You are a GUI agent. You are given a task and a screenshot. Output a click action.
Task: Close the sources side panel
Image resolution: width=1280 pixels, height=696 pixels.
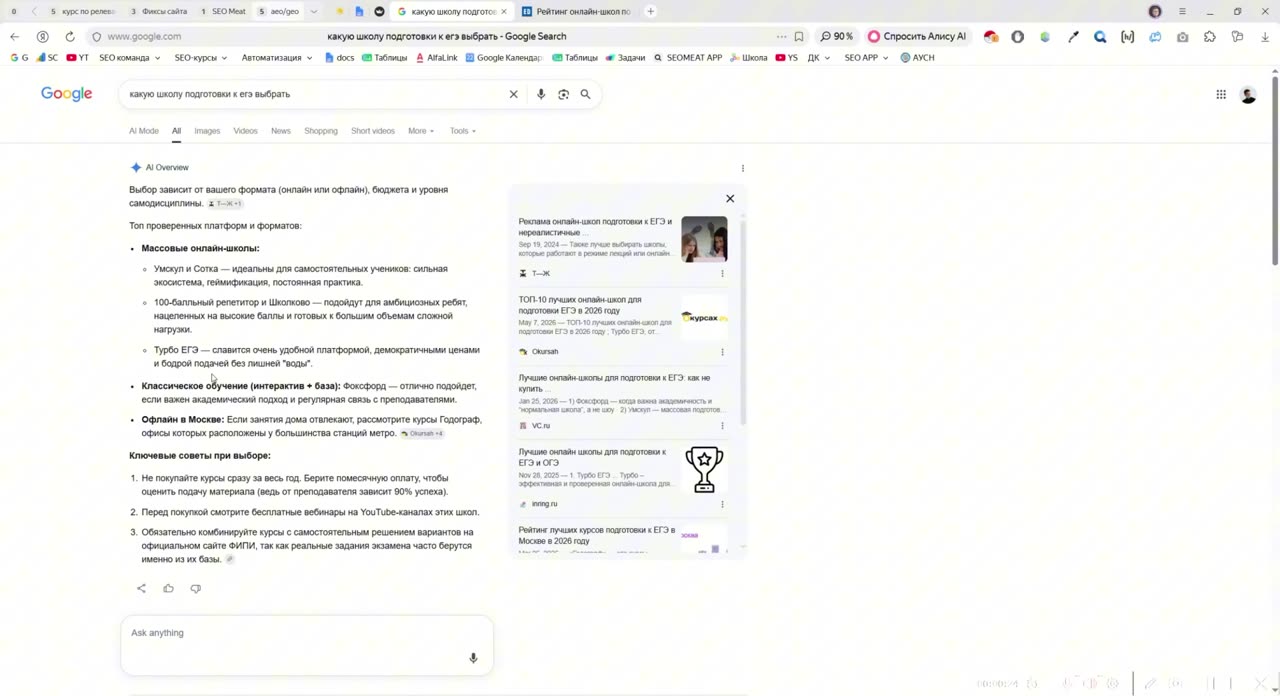[730, 198]
